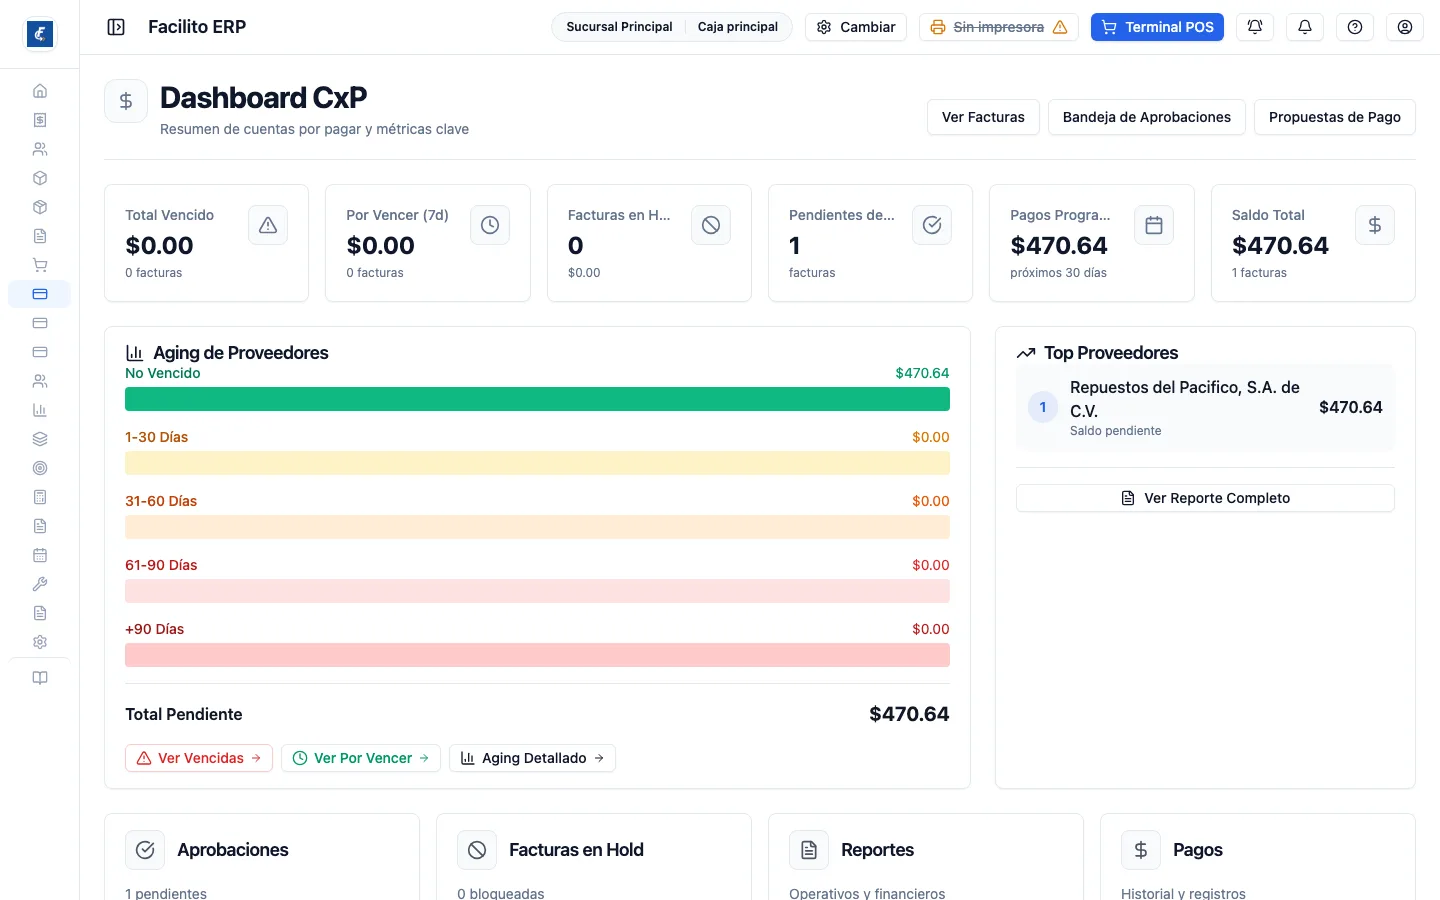Click the Facilito logo in the sidebar
Viewport: 1440px width, 900px height.
coord(40,34)
